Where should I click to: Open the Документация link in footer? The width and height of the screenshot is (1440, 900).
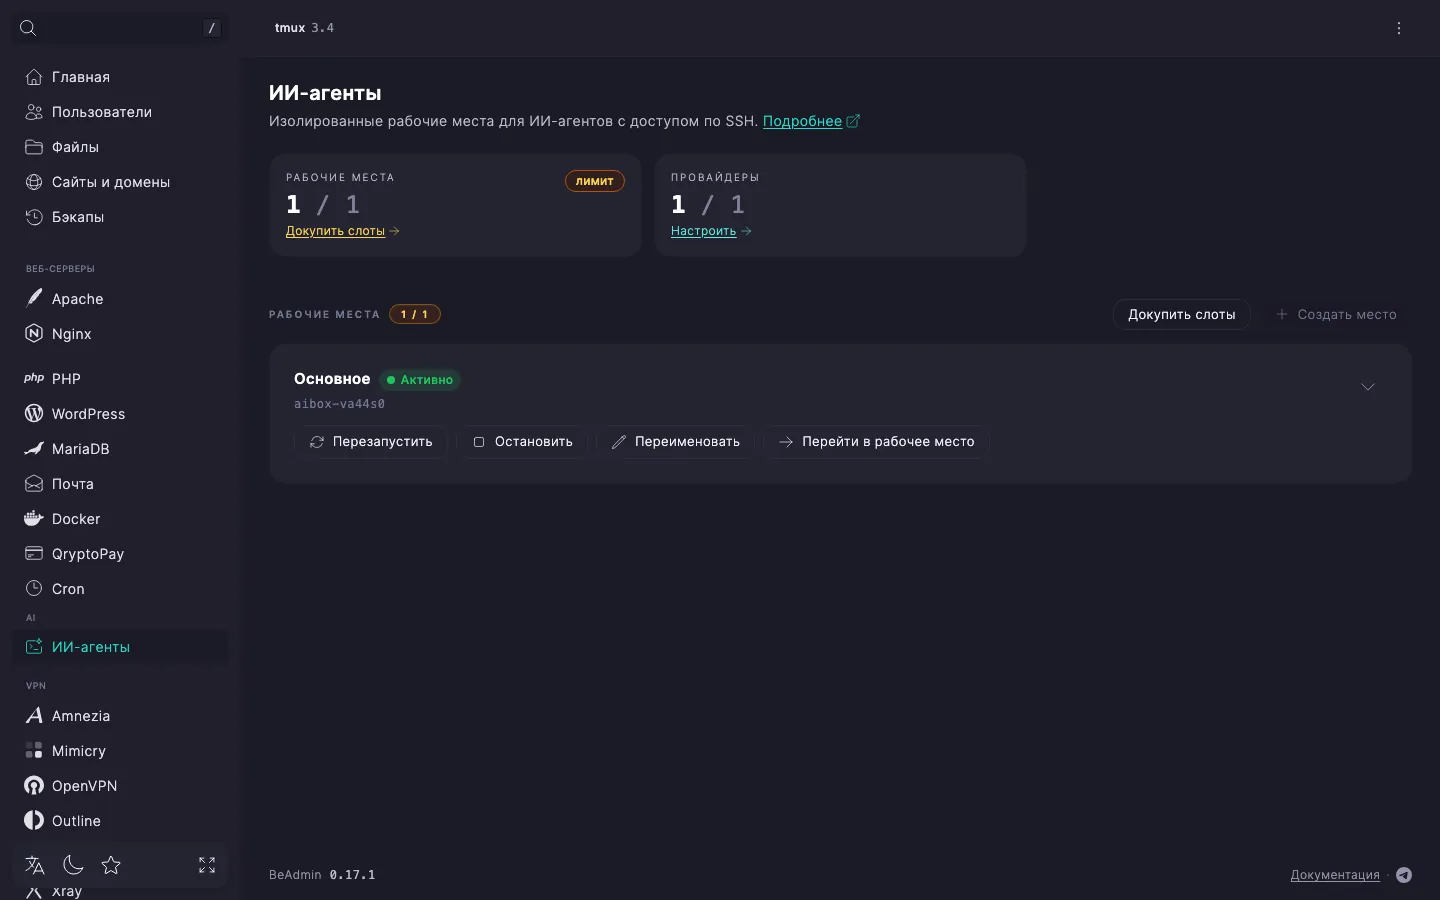(1335, 875)
